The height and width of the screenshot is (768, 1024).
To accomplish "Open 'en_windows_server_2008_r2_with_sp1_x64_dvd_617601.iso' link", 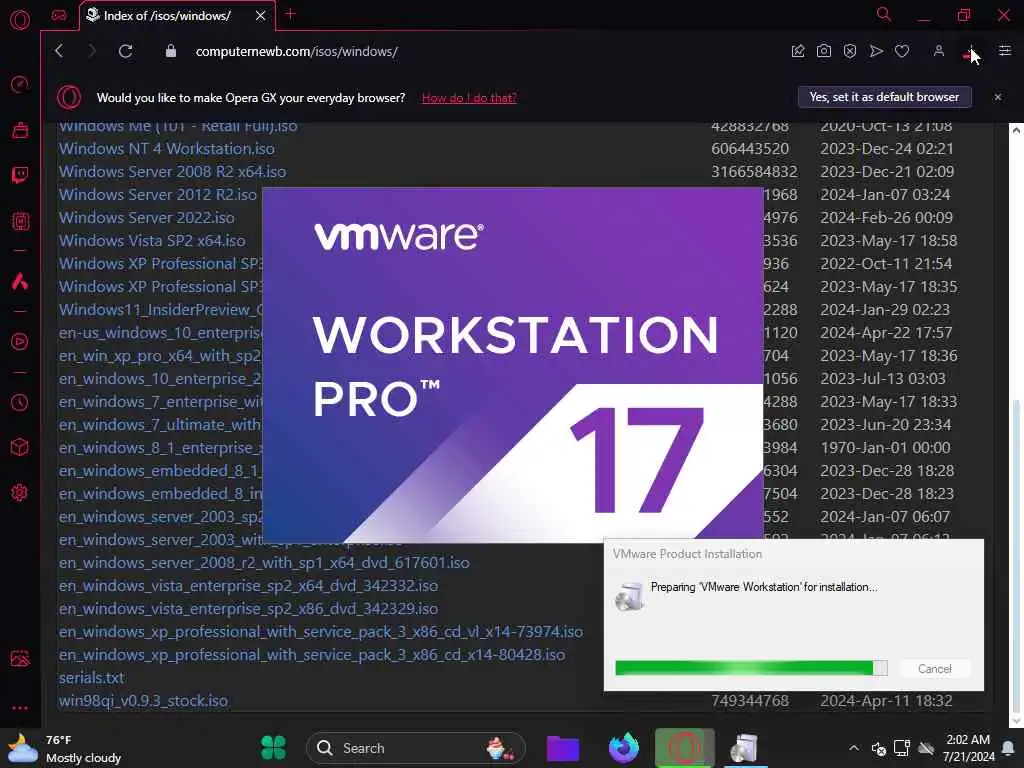I will 264,562.
